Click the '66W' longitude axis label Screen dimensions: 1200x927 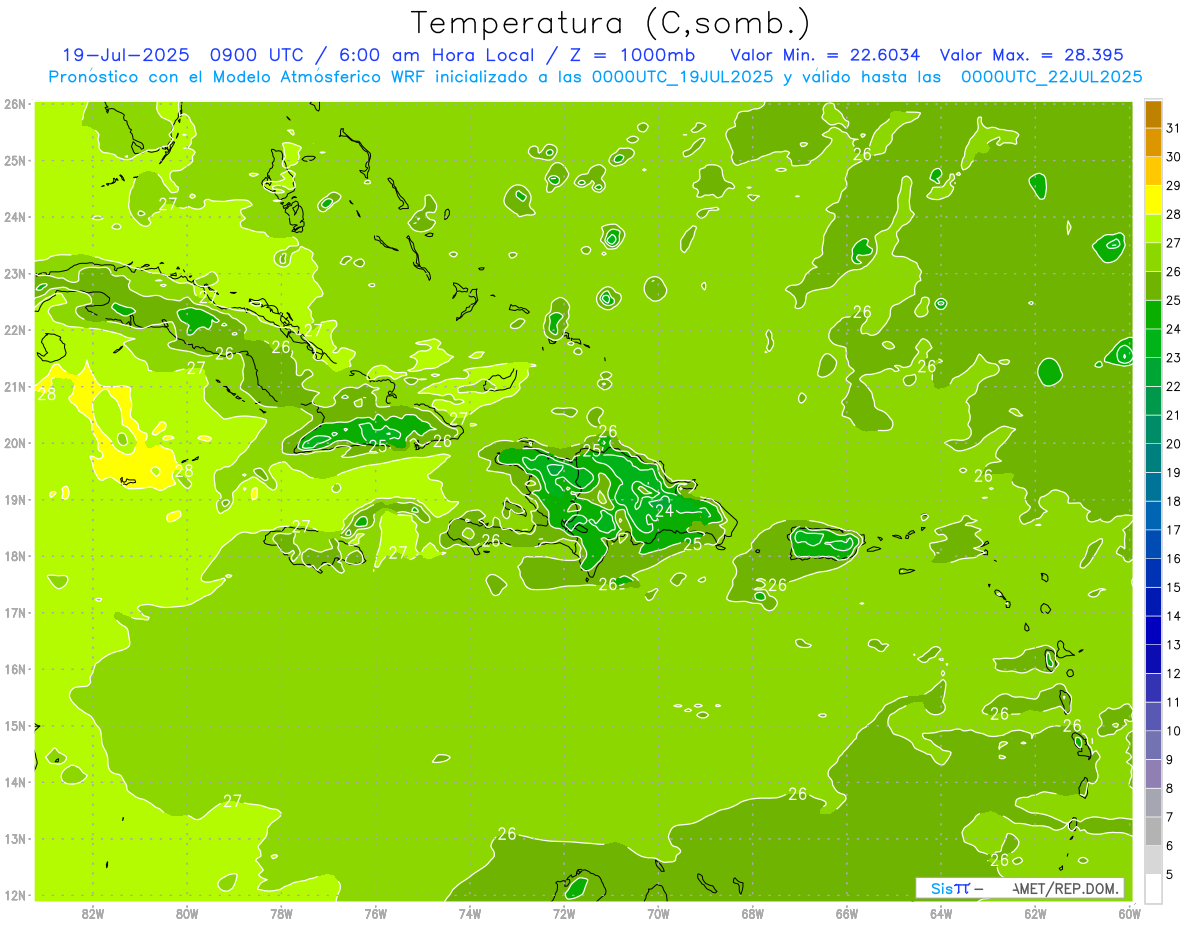tap(847, 913)
